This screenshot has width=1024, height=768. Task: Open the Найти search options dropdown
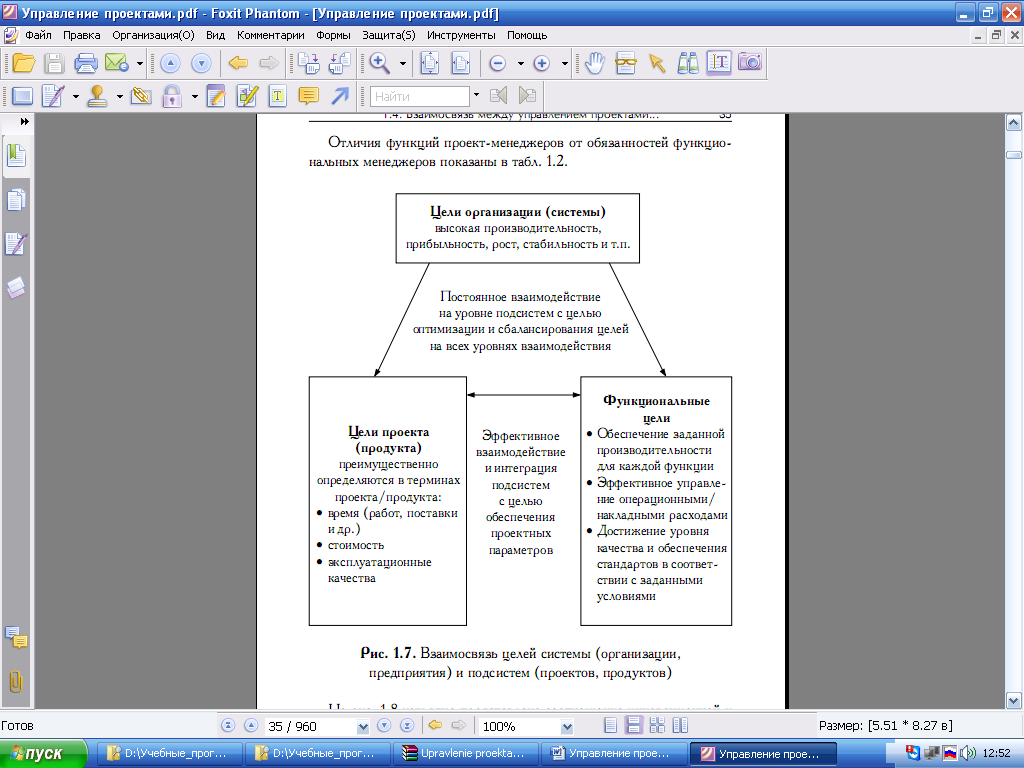tap(476, 95)
